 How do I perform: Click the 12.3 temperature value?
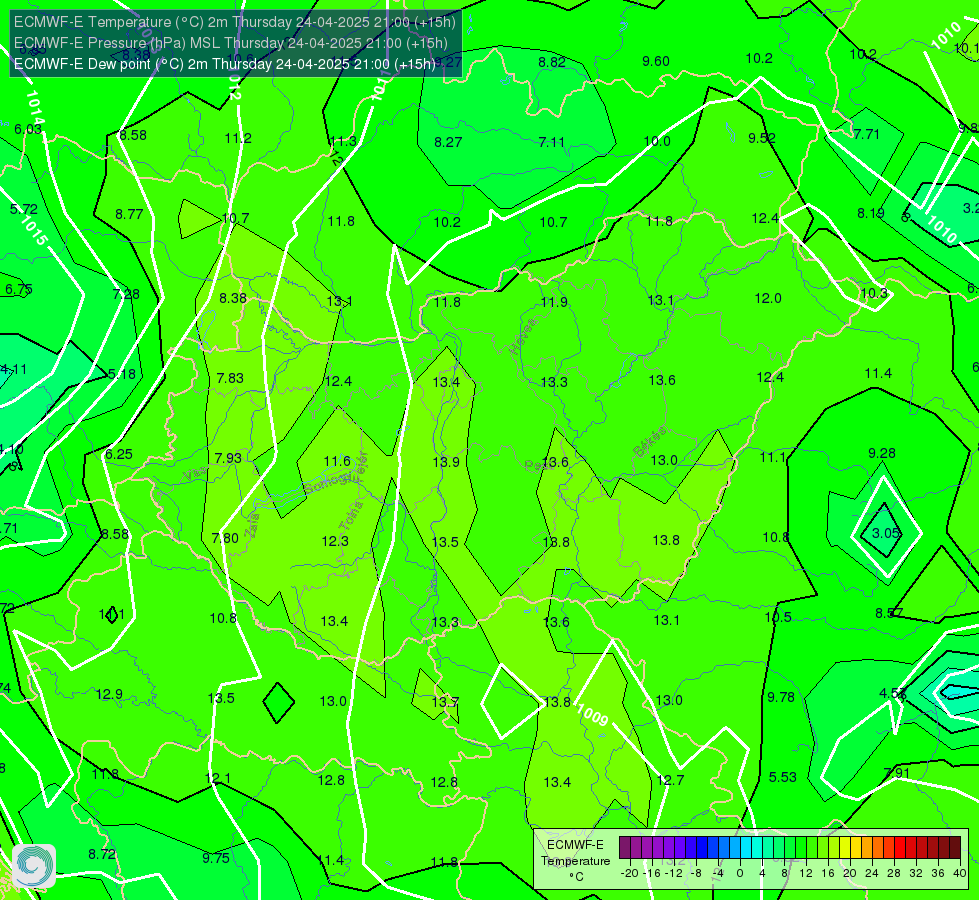pyautogui.click(x=335, y=541)
